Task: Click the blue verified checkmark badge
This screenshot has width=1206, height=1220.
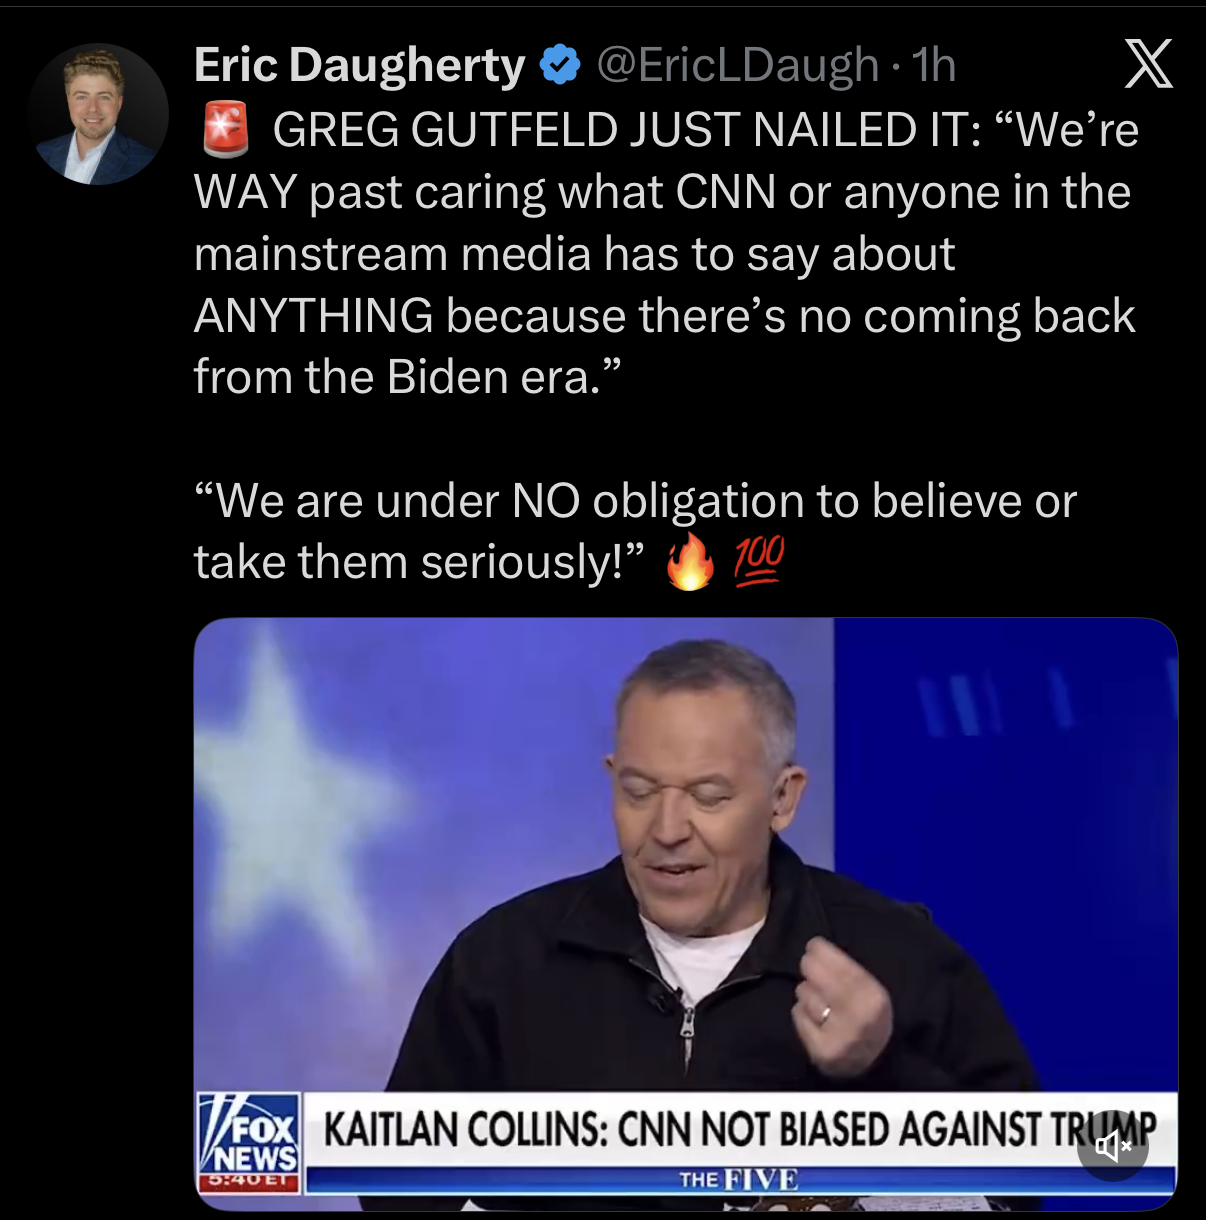Action: (x=560, y=65)
